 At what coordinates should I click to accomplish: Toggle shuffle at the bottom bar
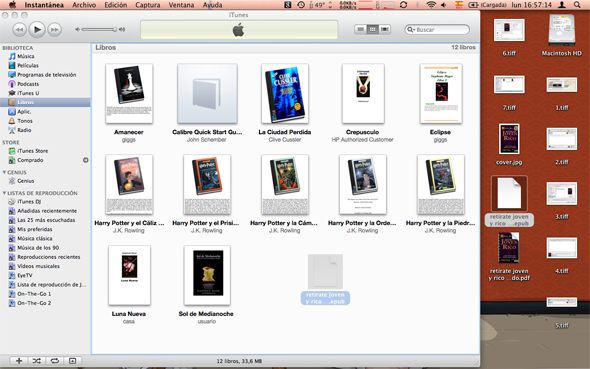(x=36, y=361)
